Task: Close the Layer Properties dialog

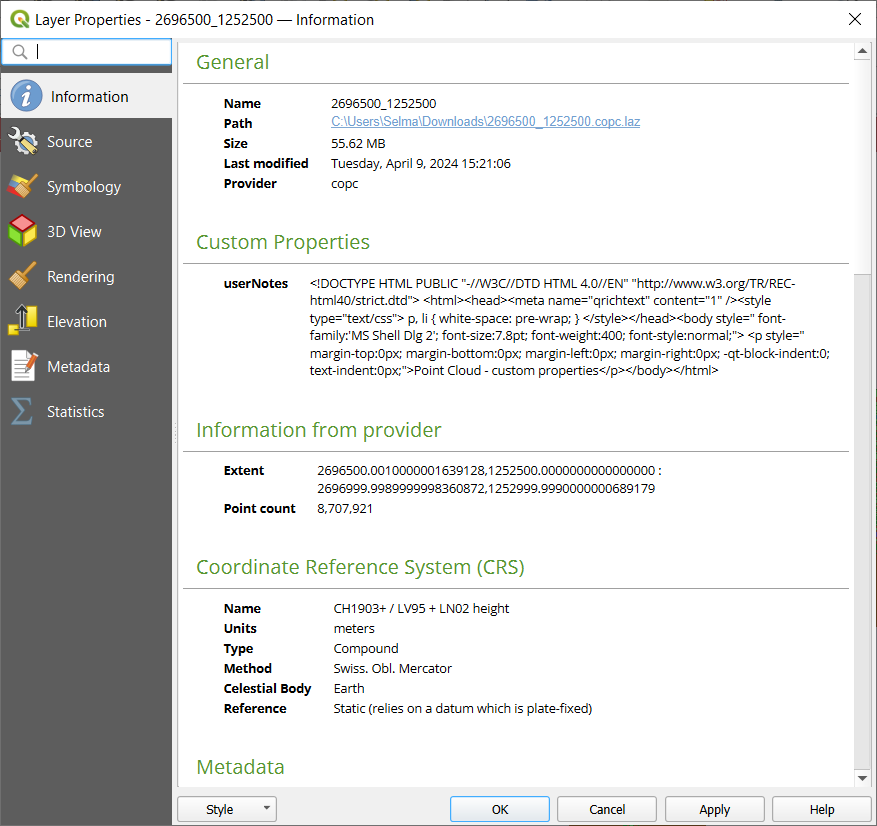Action: [x=854, y=19]
